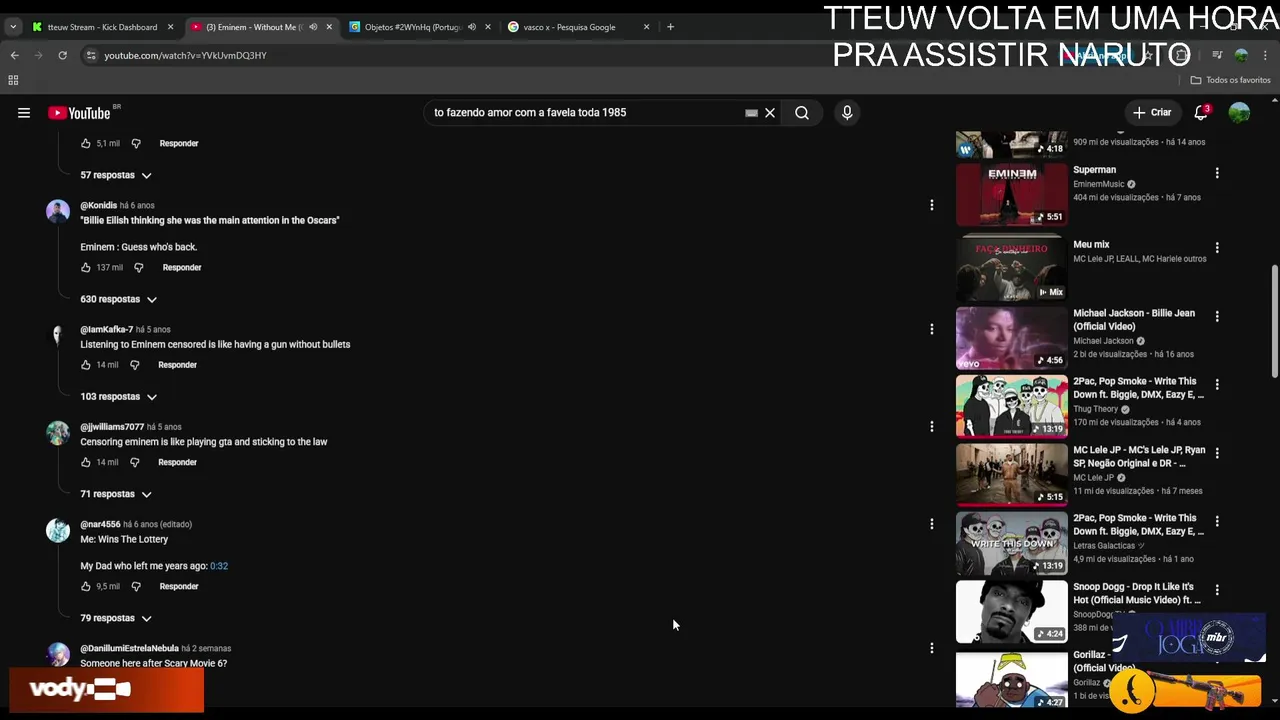Viewport: 1280px width, 720px height.
Task: Open options menu for Snoop Dogg video
Action: [1217, 590]
